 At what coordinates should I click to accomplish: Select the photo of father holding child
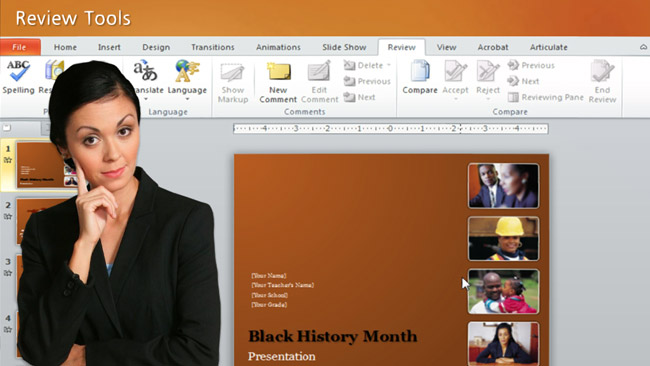point(503,291)
